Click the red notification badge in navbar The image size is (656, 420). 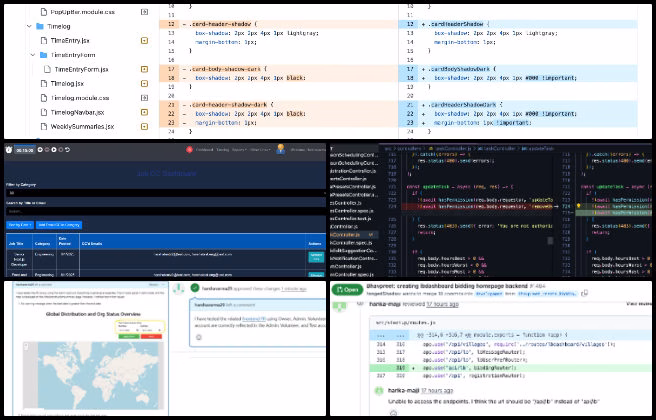189,150
